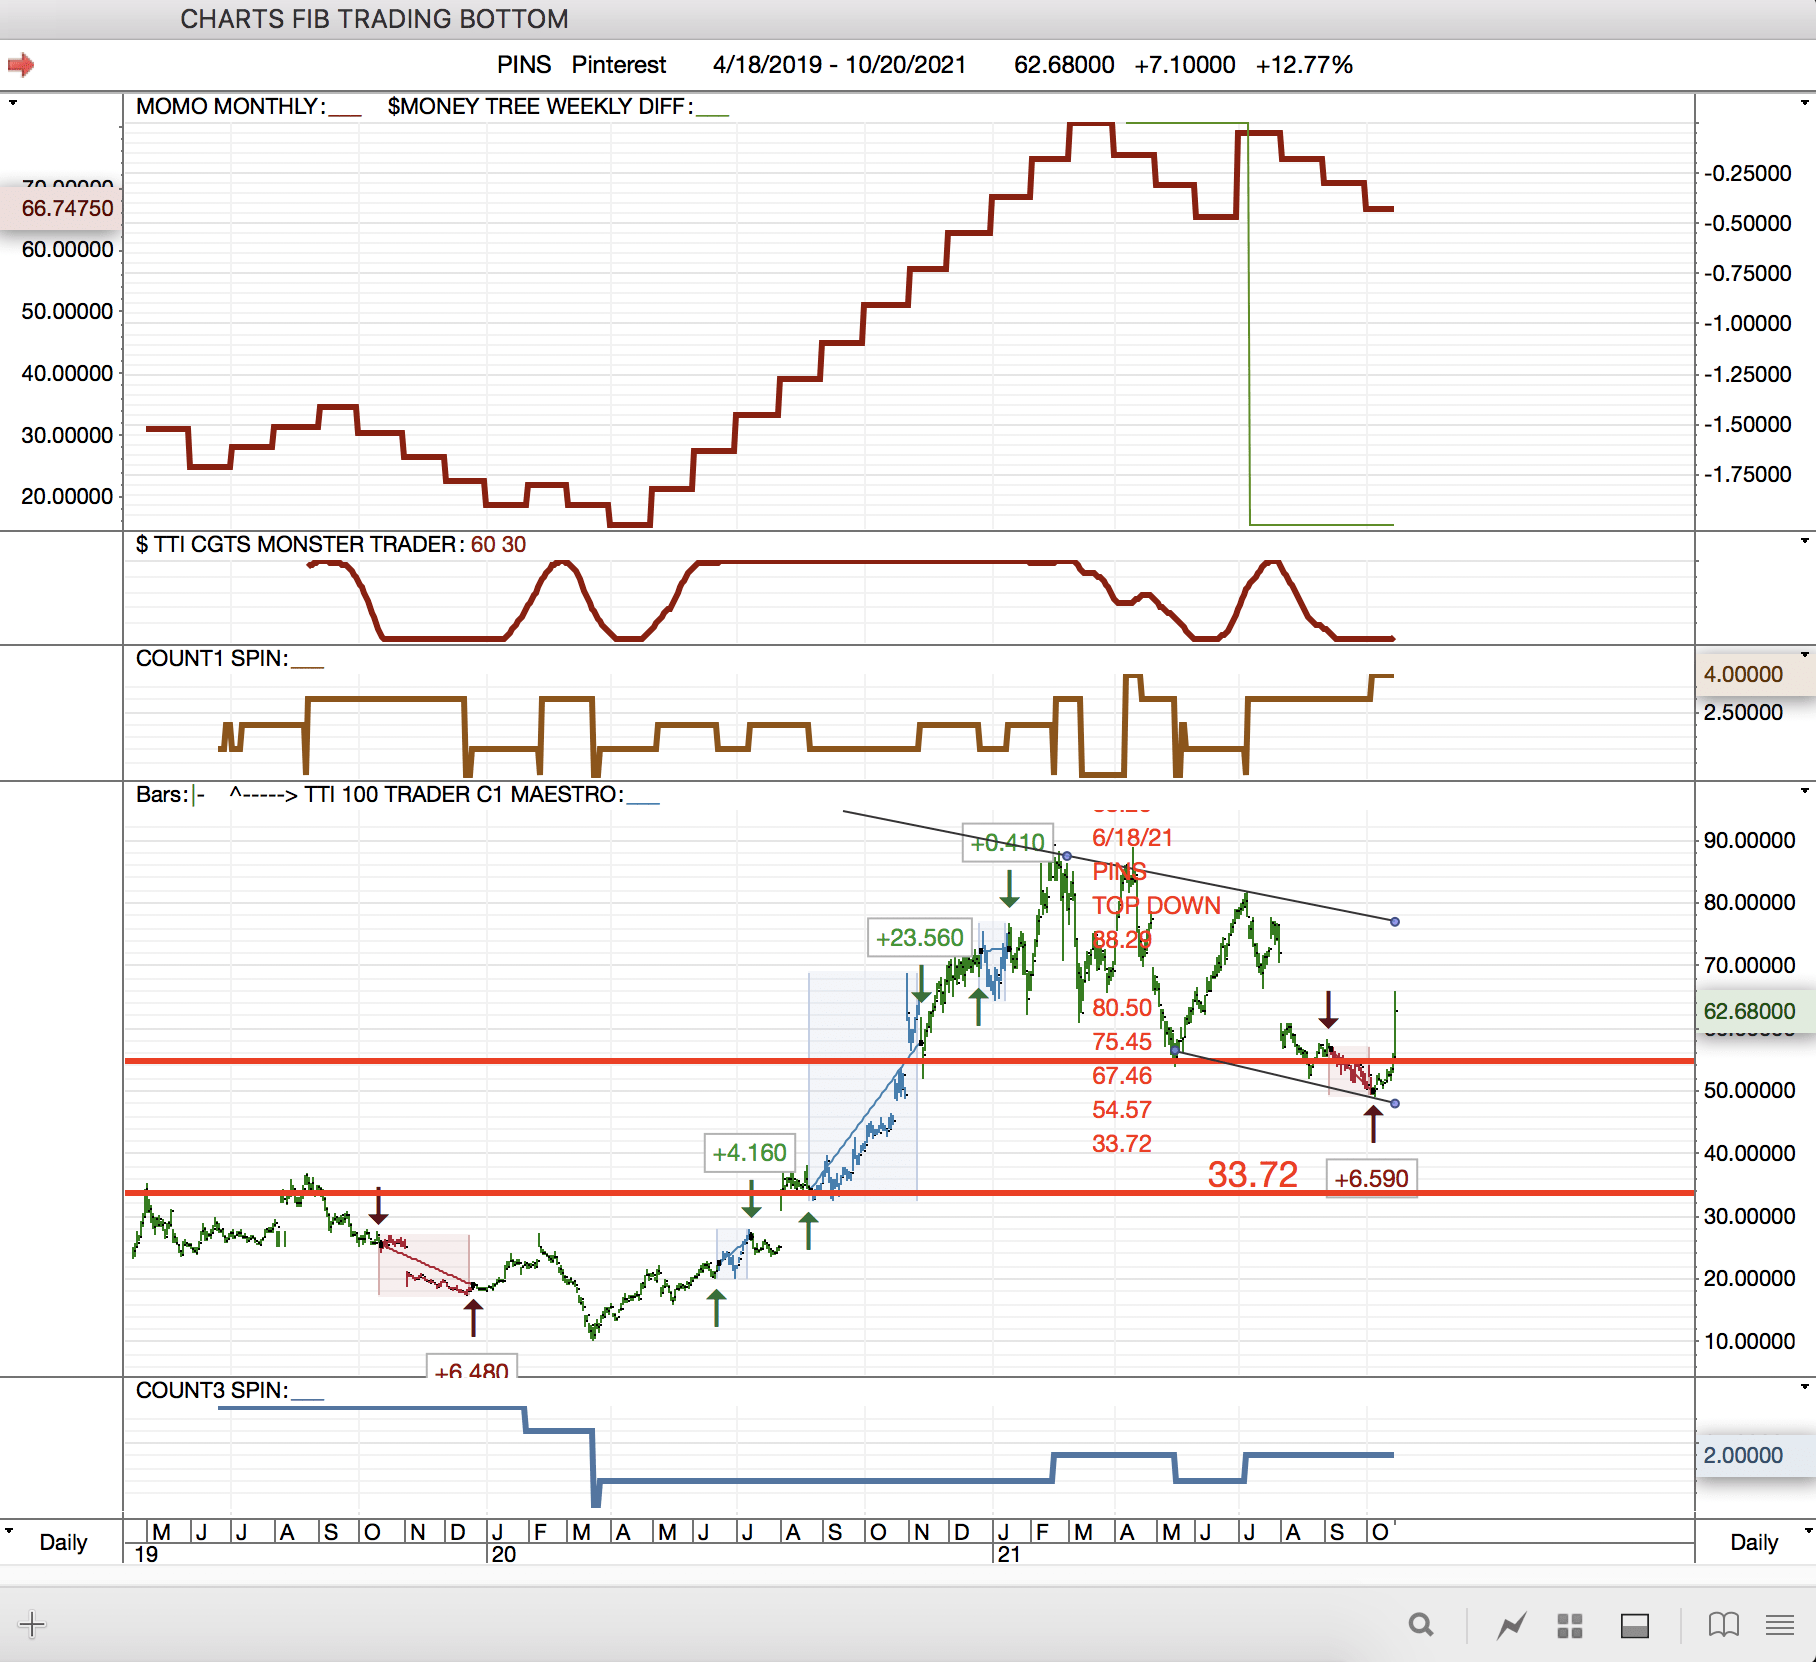Click the 2.00000 value on the COUNT3 axis
1816x1662 pixels.
pos(1743,1455)
